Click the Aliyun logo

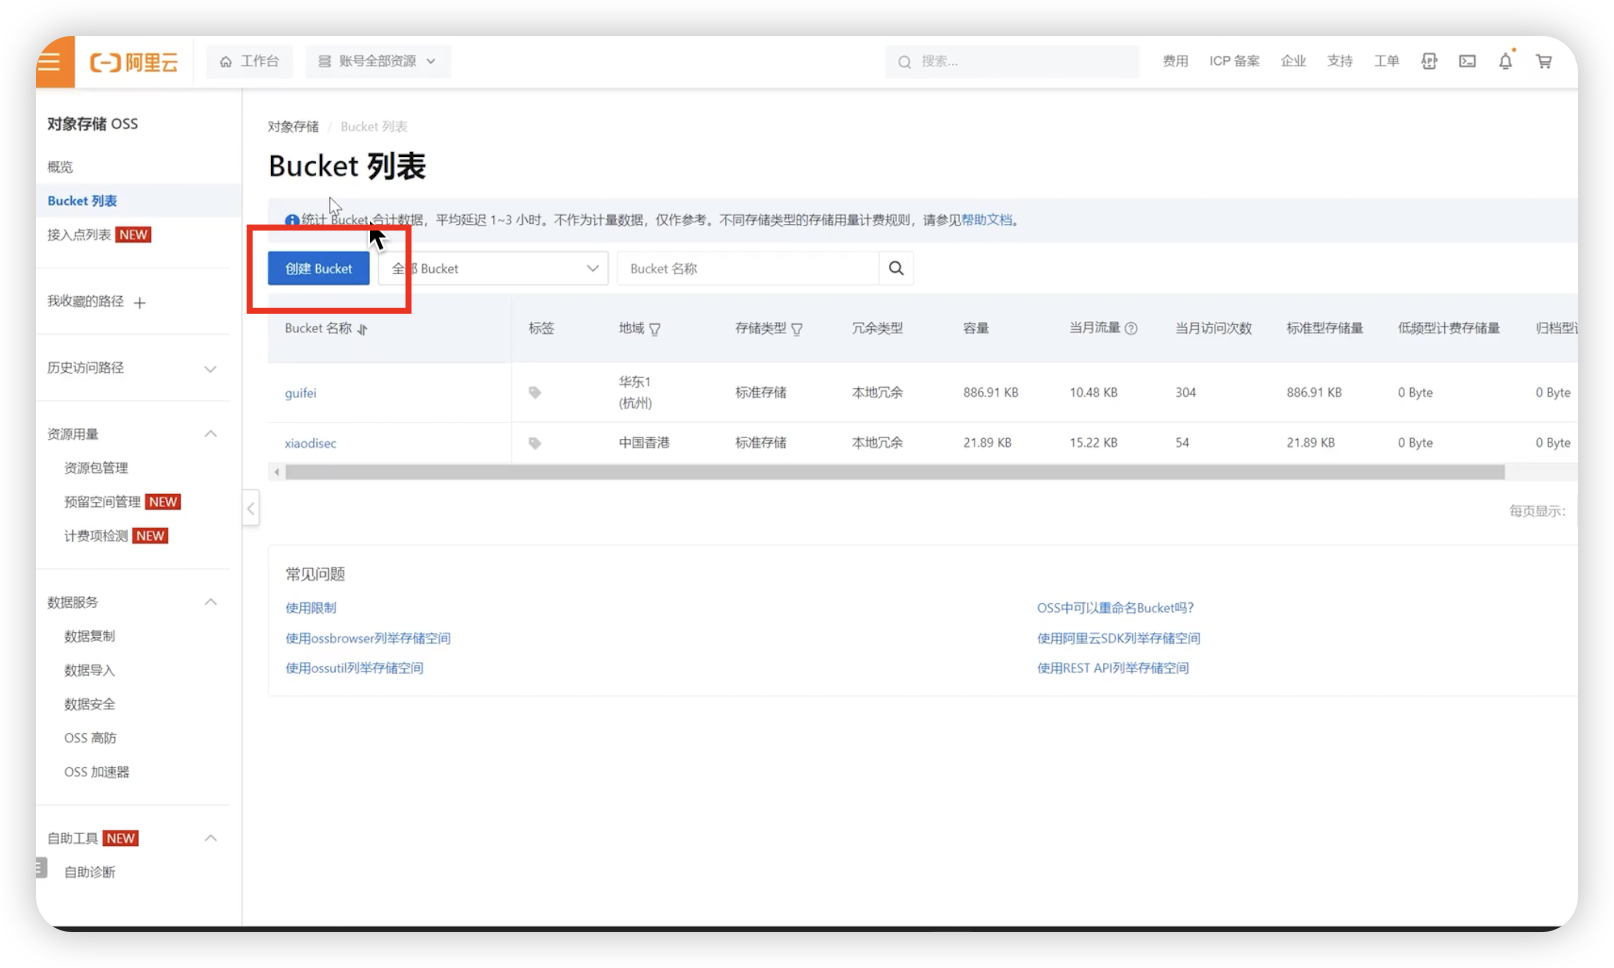pos(134,62)
